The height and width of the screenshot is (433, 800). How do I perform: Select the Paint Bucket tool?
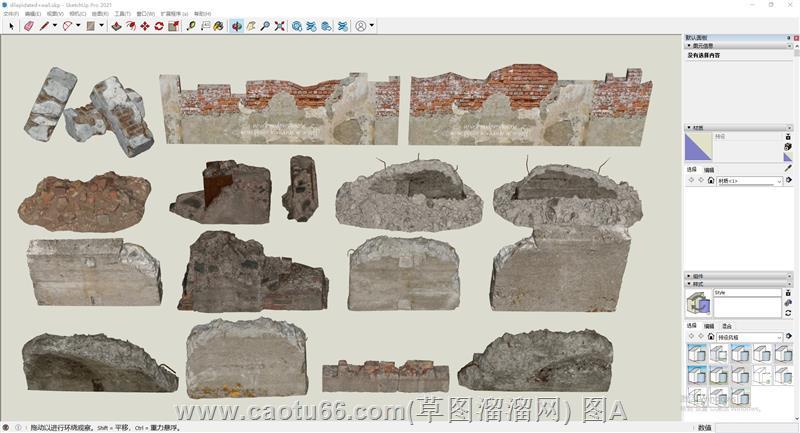[218, 26]
